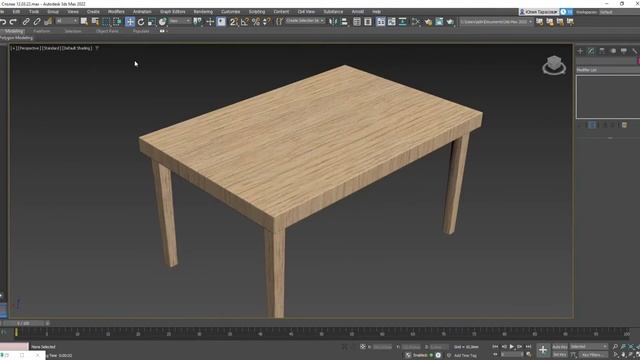The image size is (640, 360).
Task: Activate the Select and Rotate tool
Action: [x=141, y=22]
